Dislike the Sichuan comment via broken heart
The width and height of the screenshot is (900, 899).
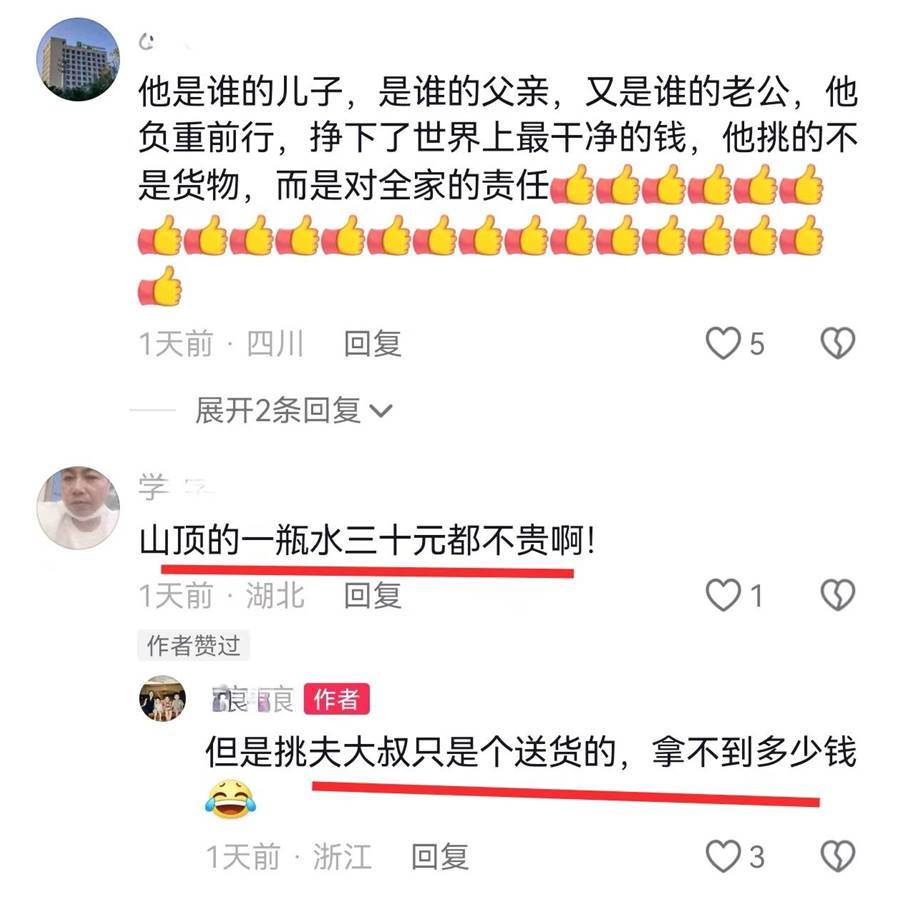837,343
